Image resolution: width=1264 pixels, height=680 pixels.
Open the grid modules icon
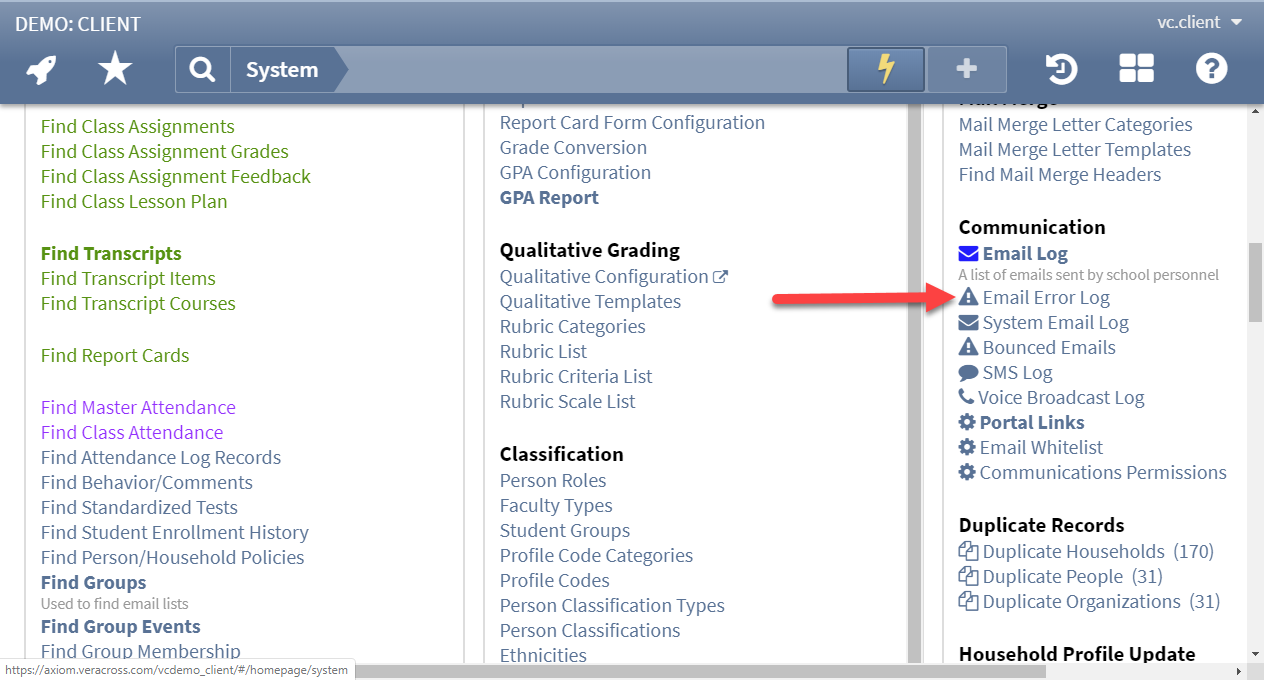click(1136, 69)
